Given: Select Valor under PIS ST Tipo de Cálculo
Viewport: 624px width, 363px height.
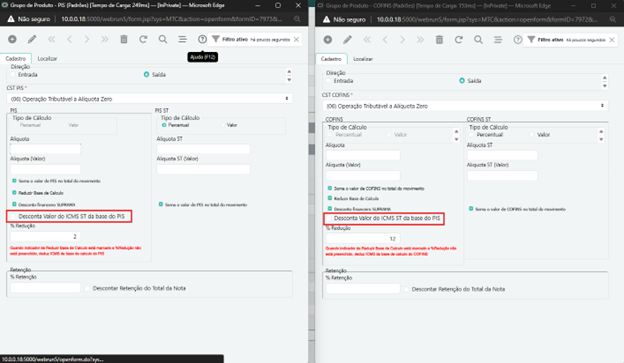Looking at the screenshot, I should pyautogui.click(x=223, y=125).
